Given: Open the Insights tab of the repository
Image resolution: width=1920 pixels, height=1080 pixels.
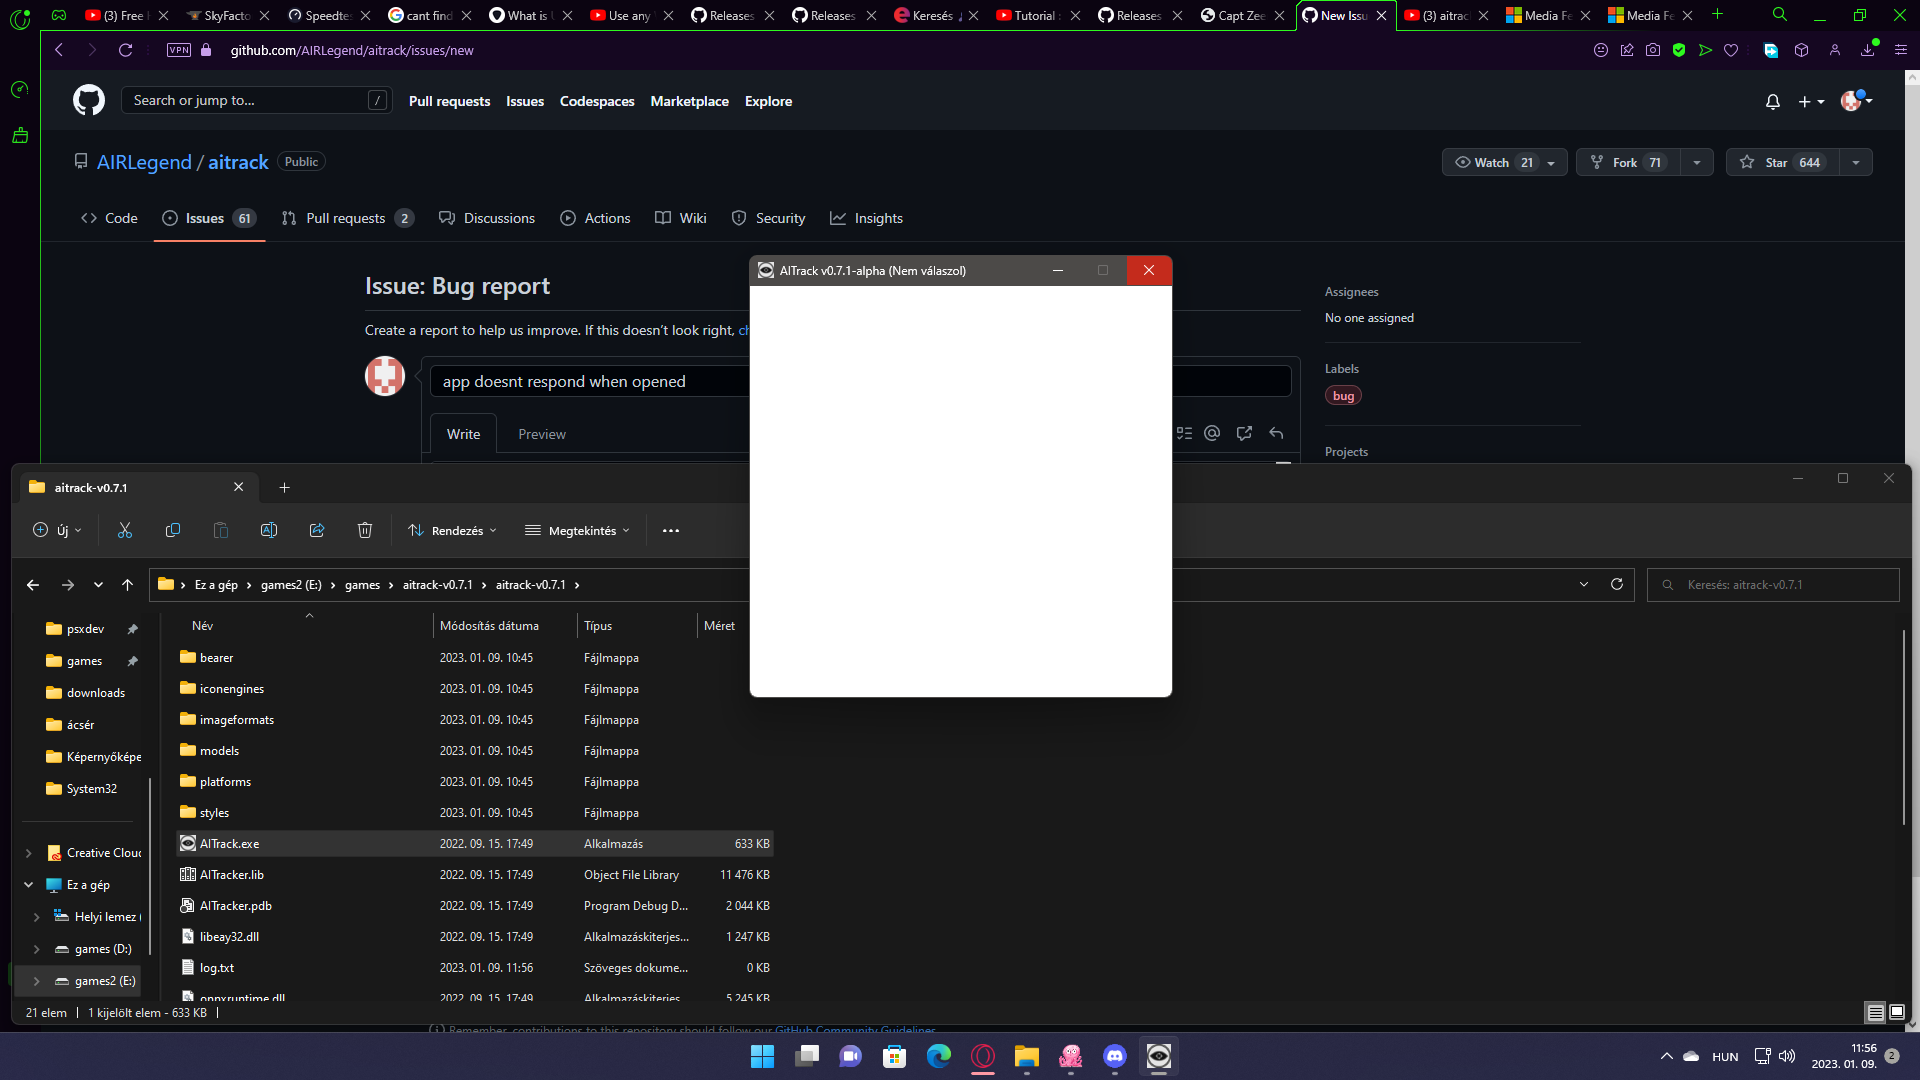Looking at the screenshot, I should [866, 218].
